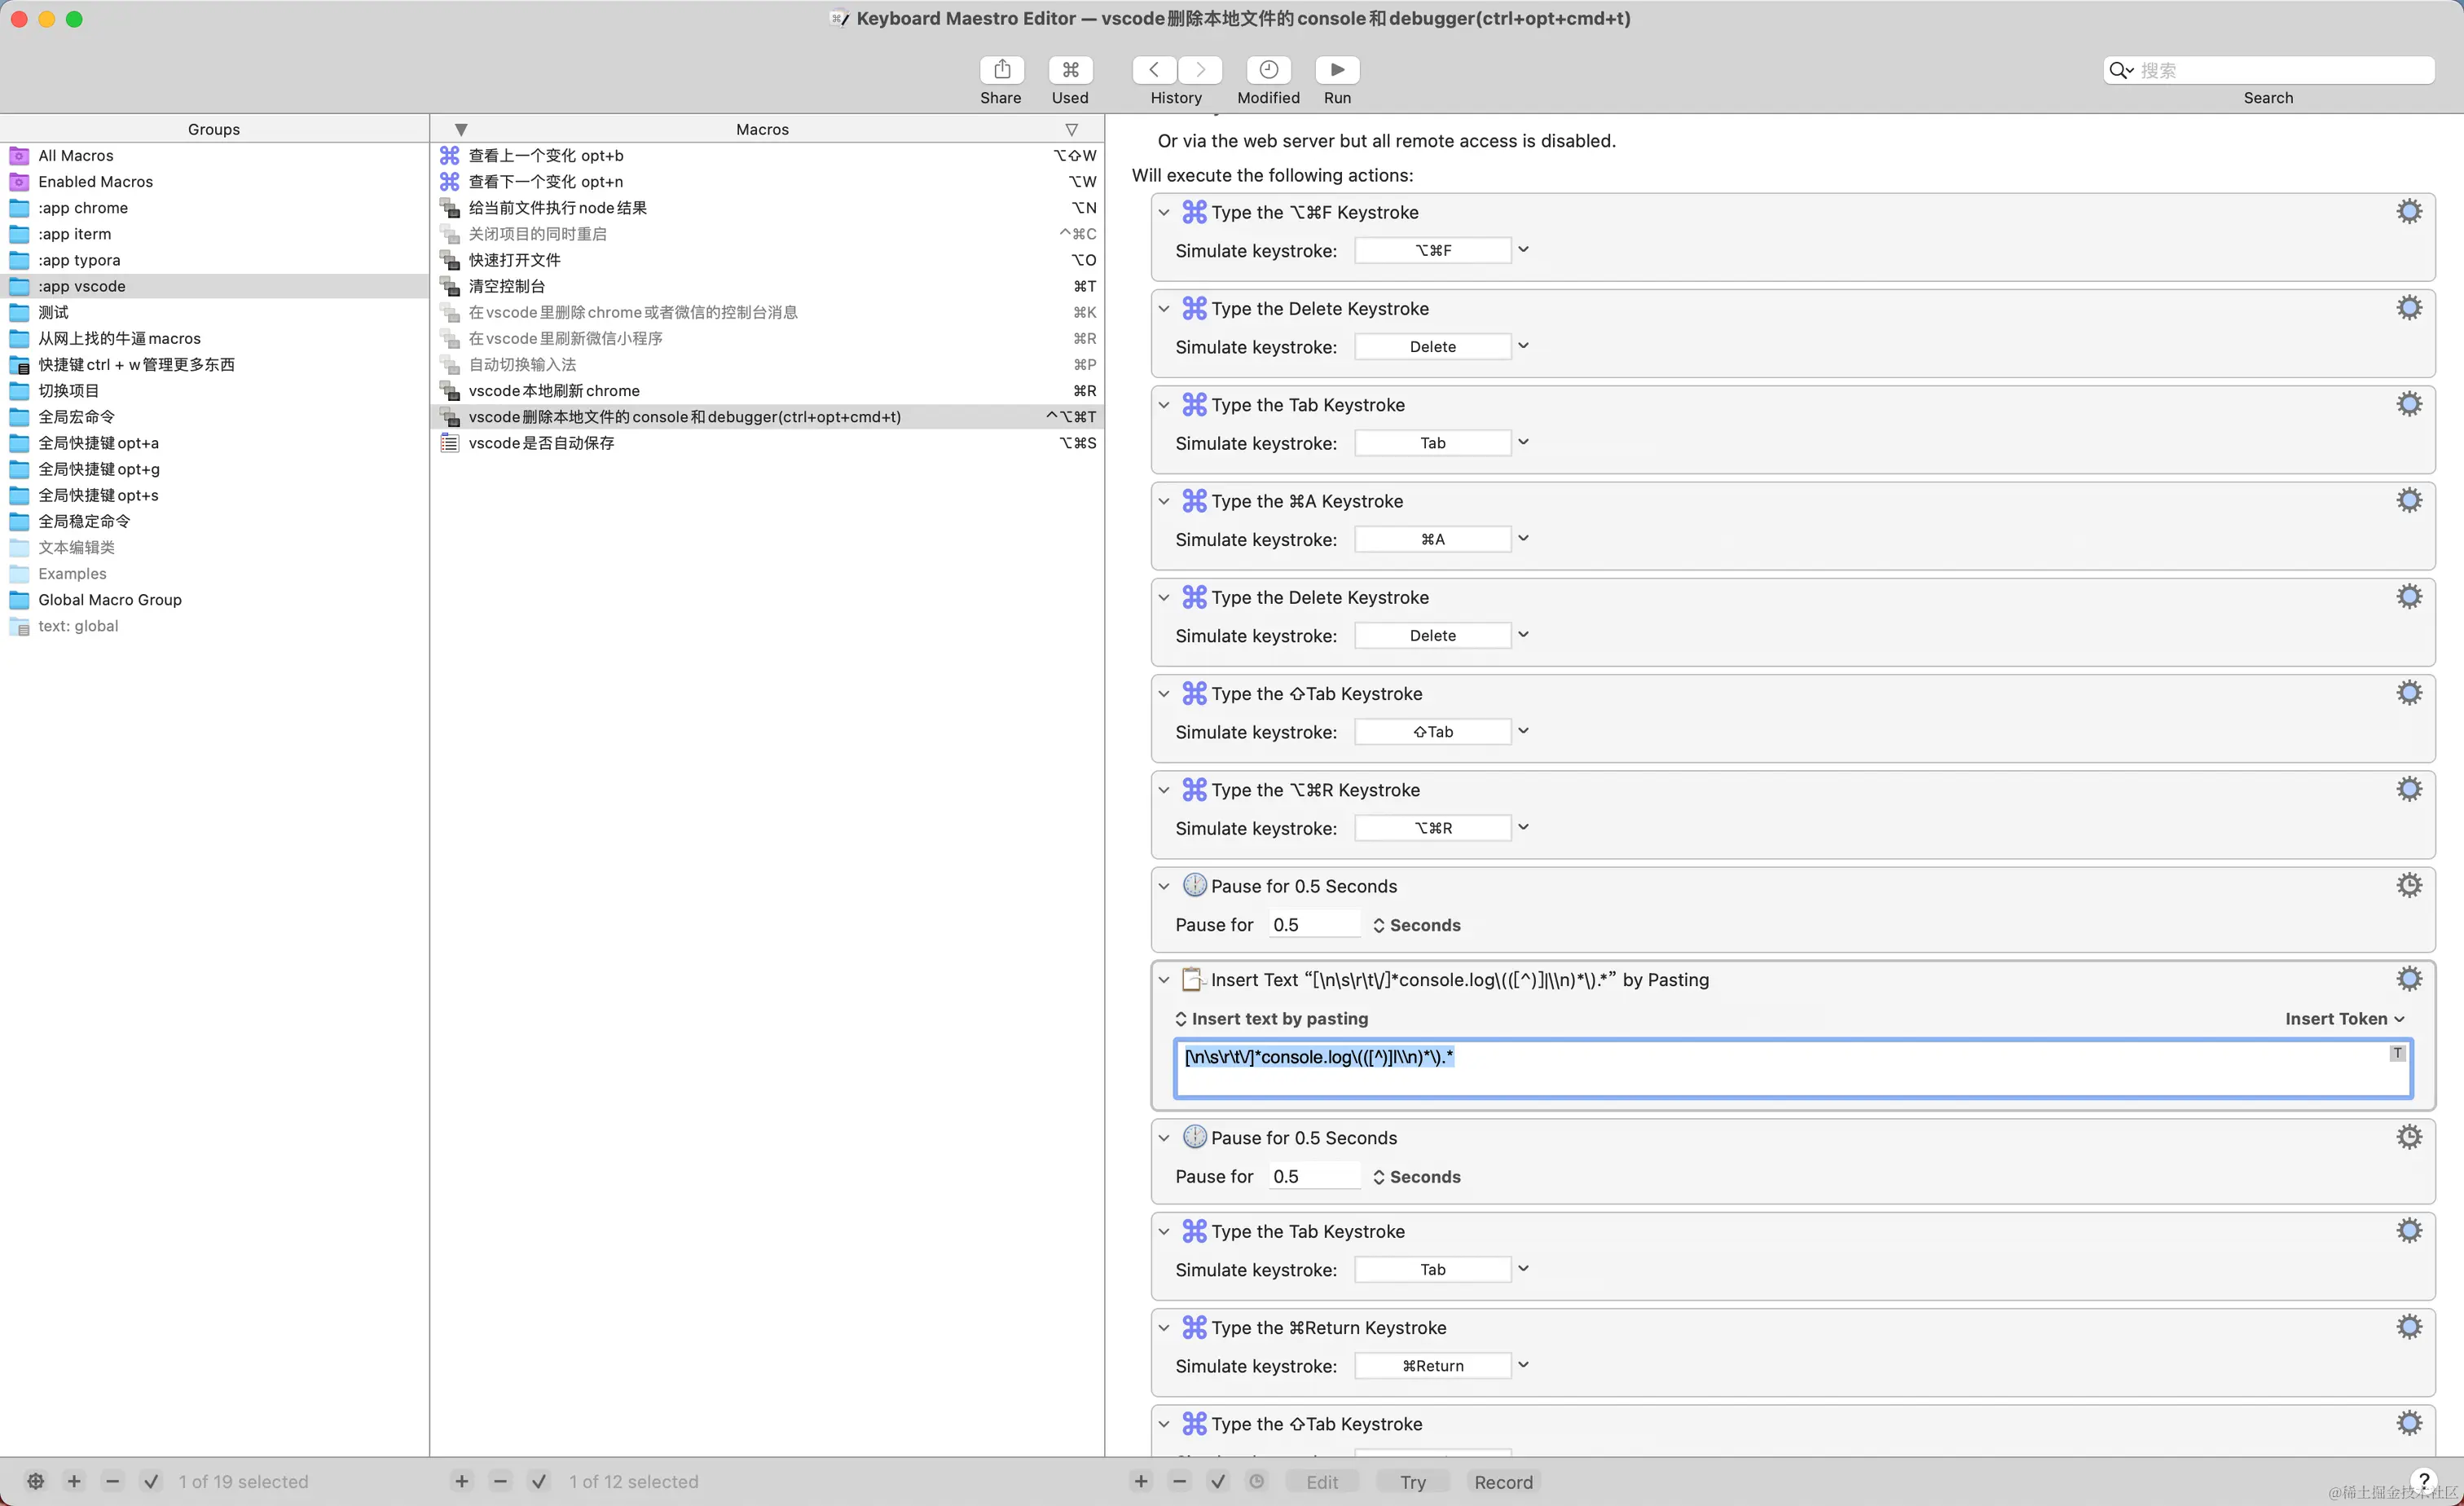This screenshot has width=2464, height=1506.
Task: Toggle enable checkmark for selected macro
Action: (538, 1481)
